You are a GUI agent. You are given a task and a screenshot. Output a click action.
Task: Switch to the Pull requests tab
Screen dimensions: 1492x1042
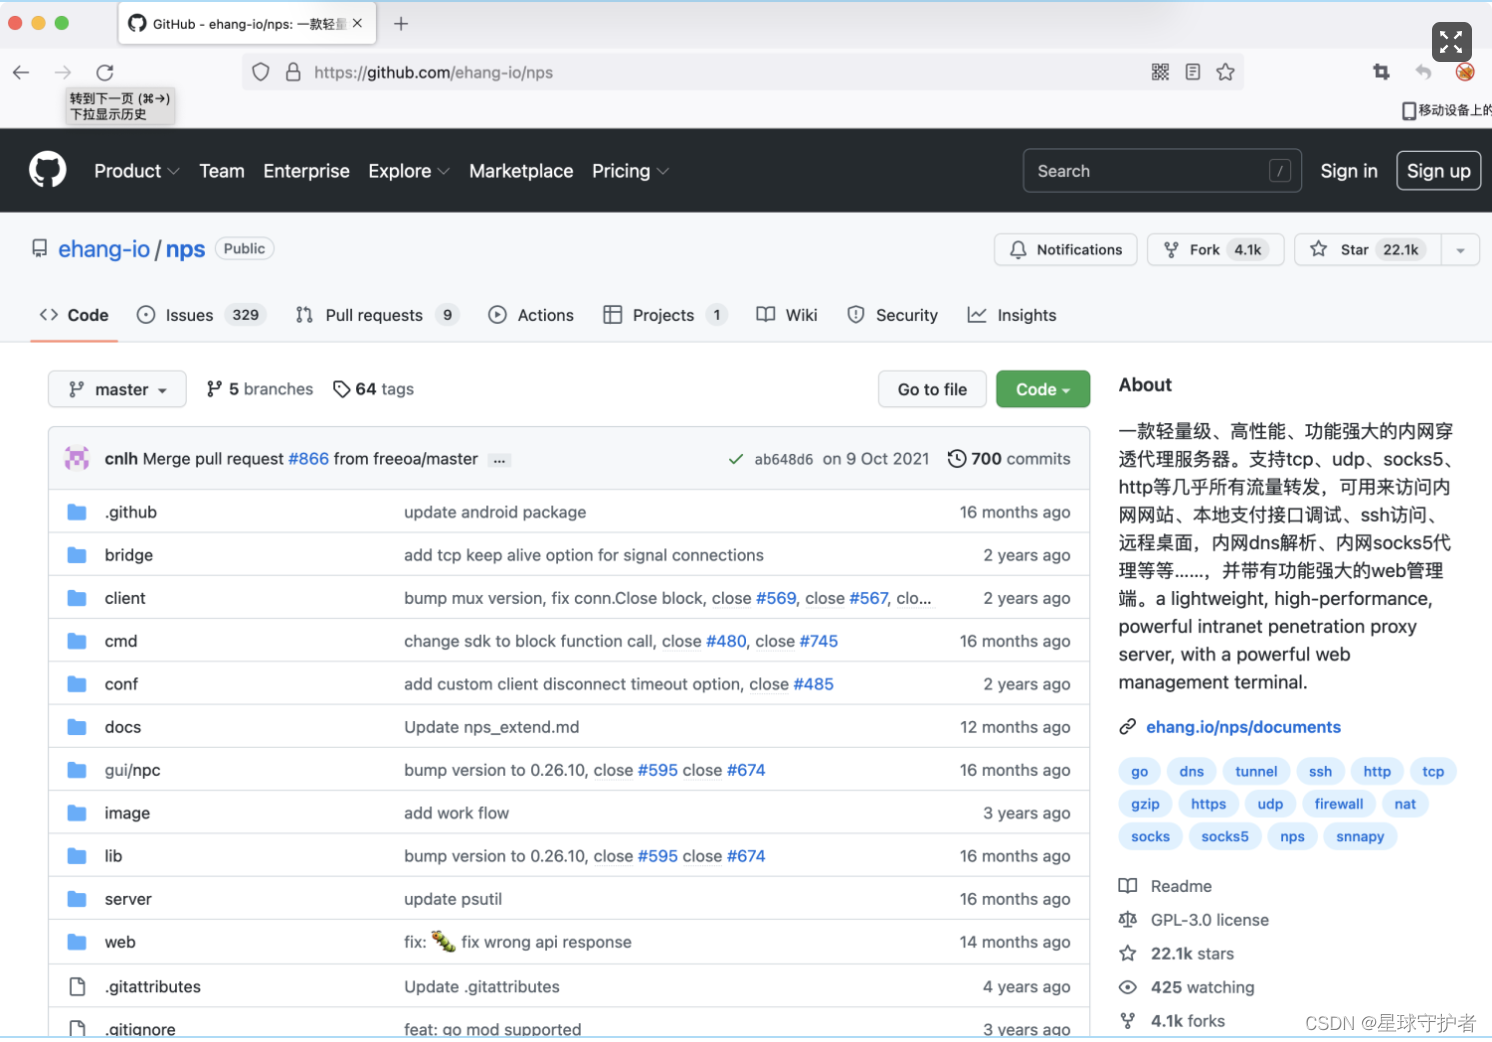[x=377, y=315]
